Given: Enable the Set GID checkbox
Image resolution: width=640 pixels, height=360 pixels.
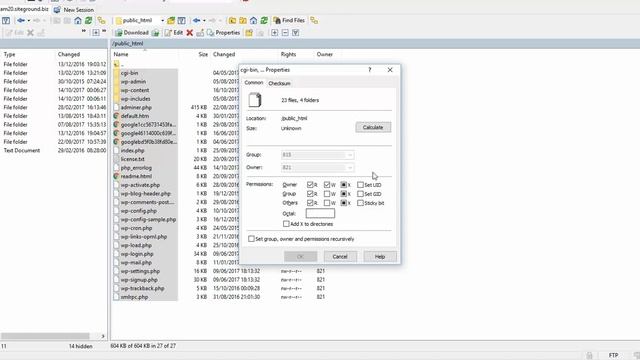Looking at the screenshot, I should coord(360,194).
